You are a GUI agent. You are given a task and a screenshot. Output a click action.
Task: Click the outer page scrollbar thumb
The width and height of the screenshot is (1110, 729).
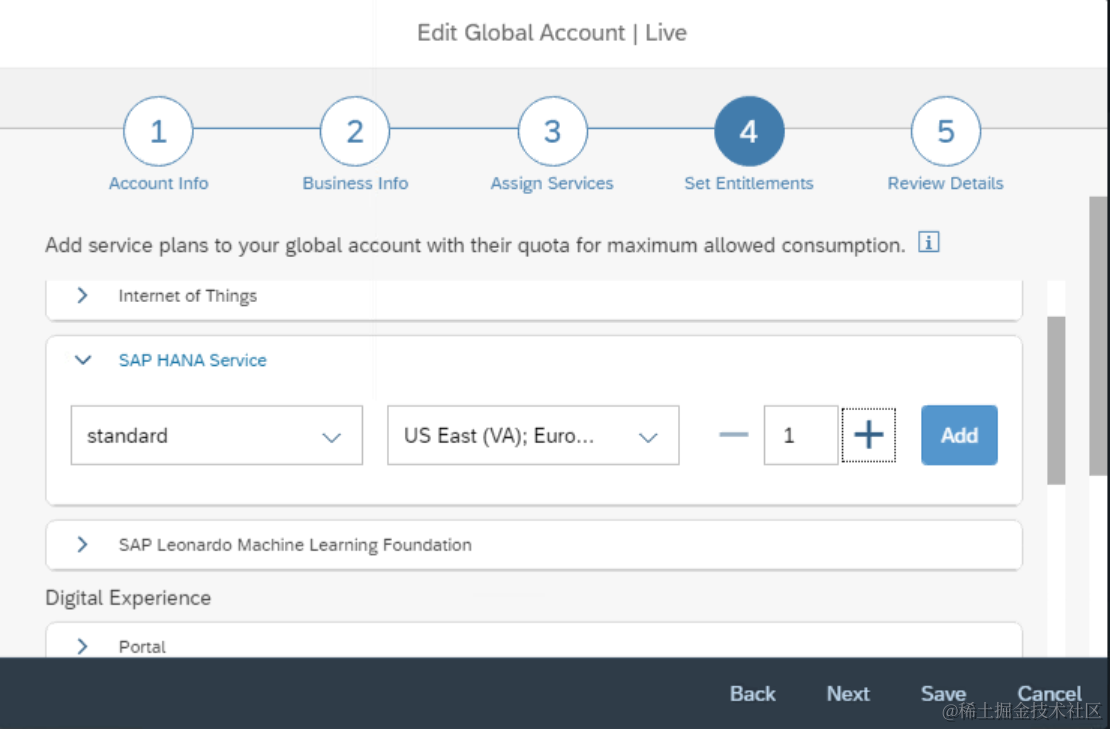[x=1099, y=336]
